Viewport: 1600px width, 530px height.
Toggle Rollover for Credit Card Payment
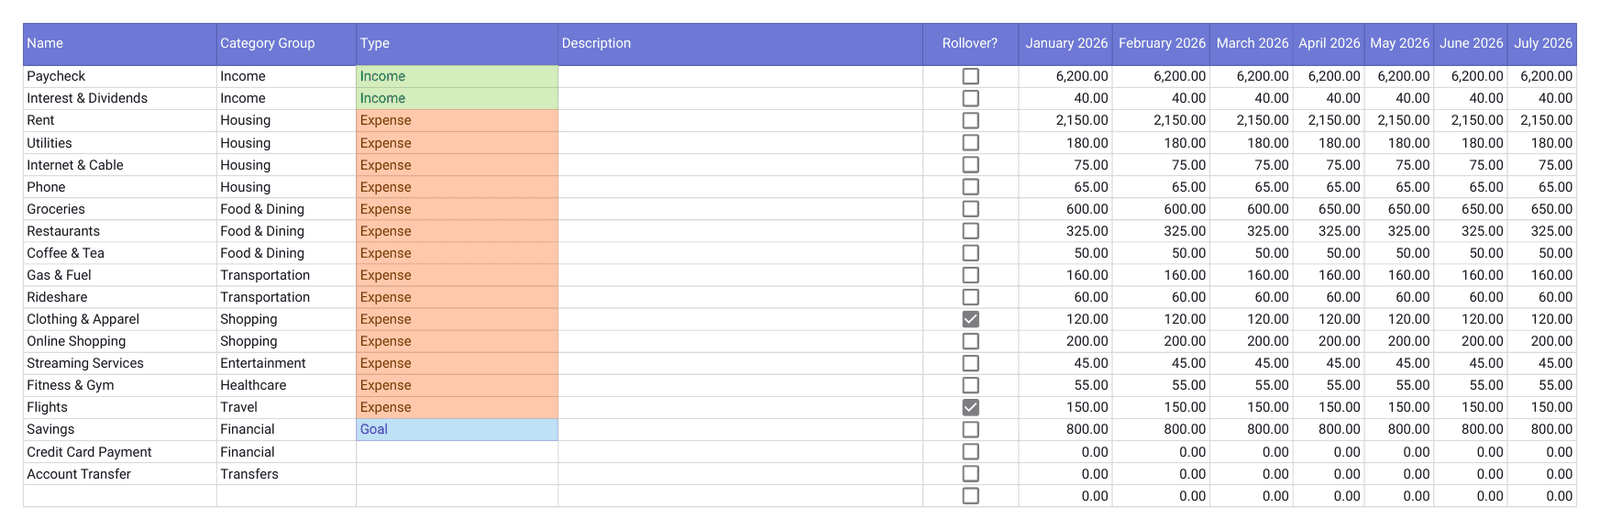970,452
